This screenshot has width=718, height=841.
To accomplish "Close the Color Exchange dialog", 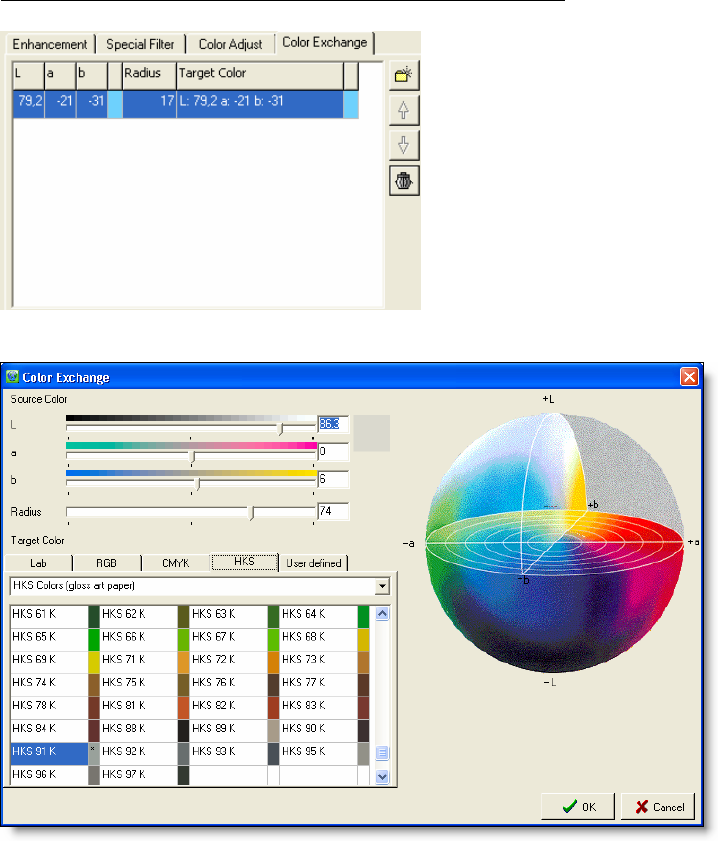I will tap(688, 377).
